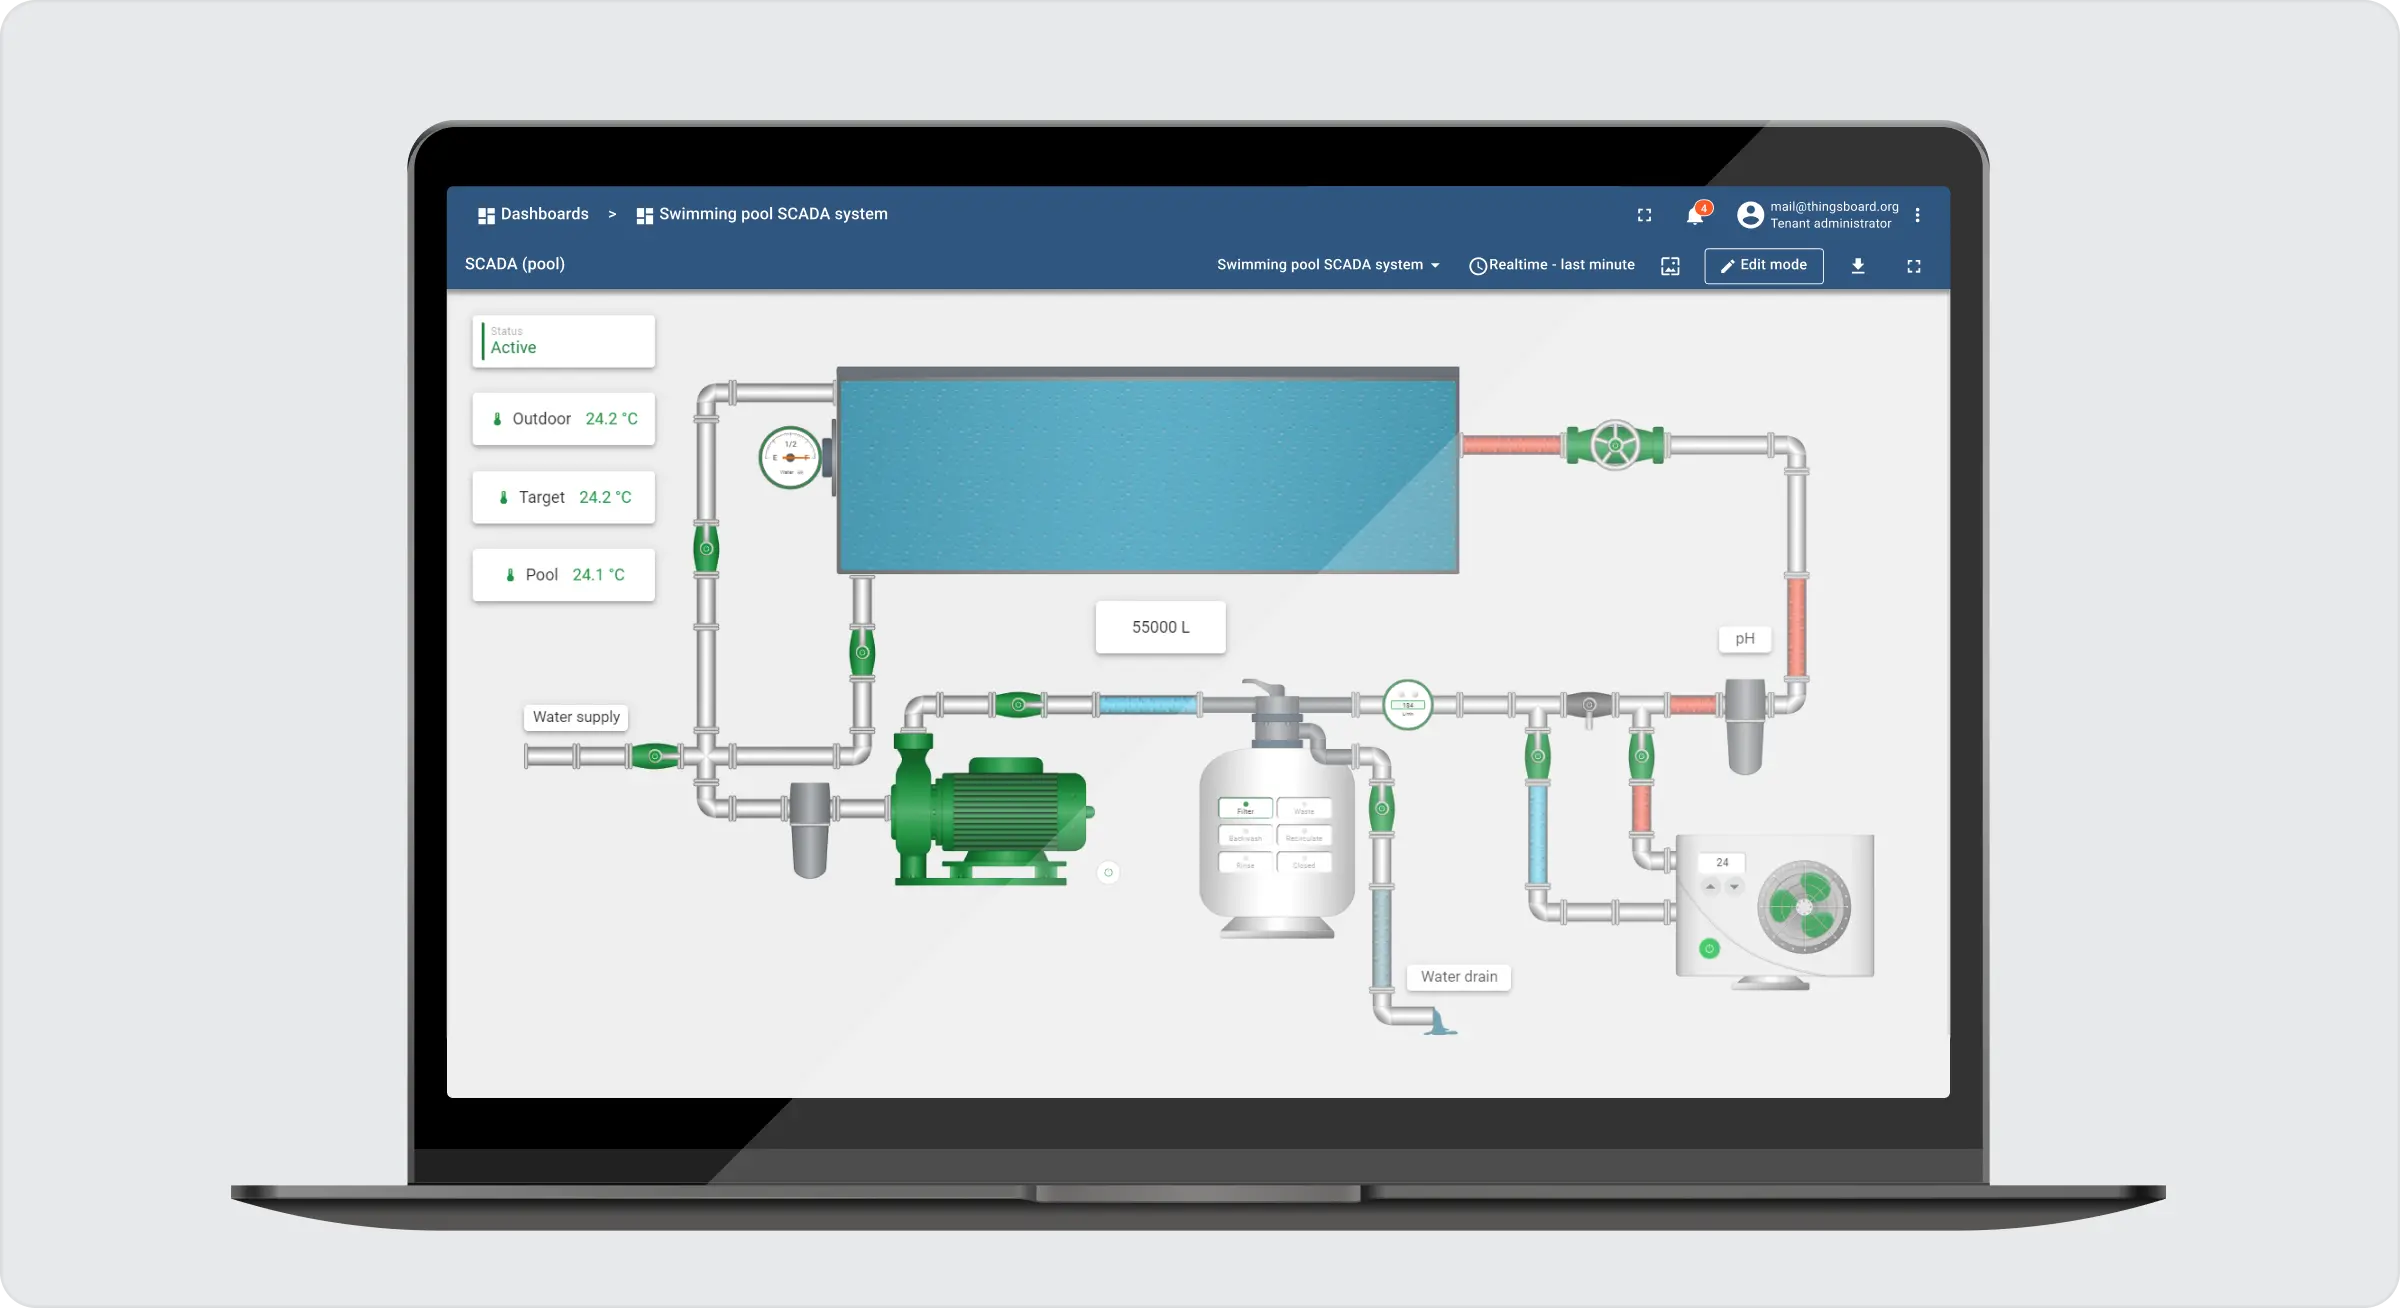Open the notifications bell with badge
The image size is (2400, 1308).
coord(1696,215)
